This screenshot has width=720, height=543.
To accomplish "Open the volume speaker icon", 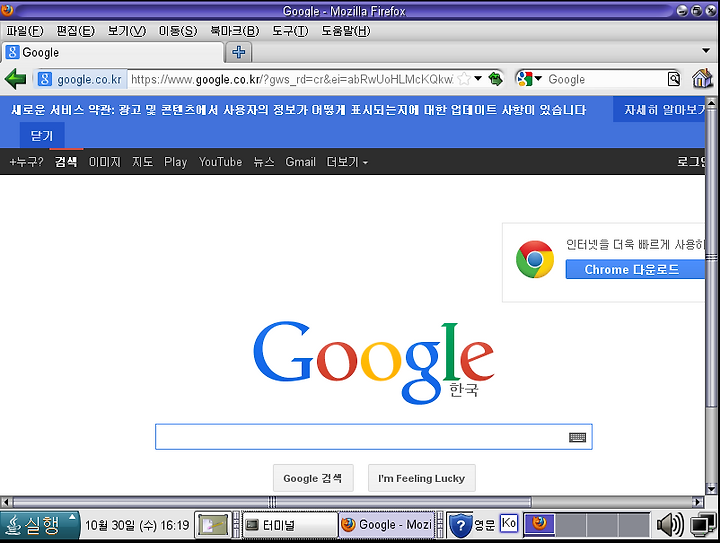I will point(669,525).
